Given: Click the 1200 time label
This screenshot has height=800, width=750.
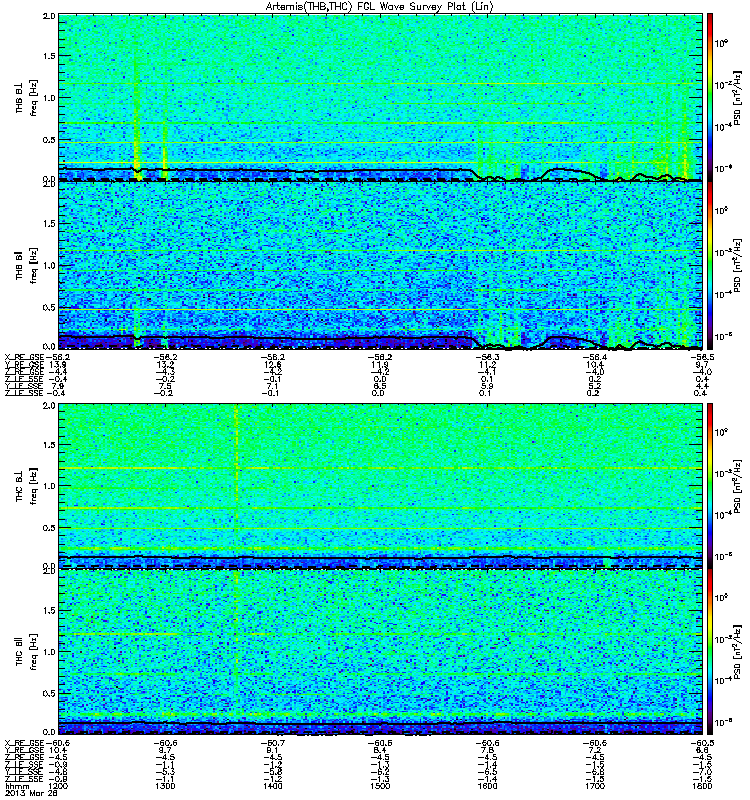Looking at the screenshot, I should coord(59,786).
